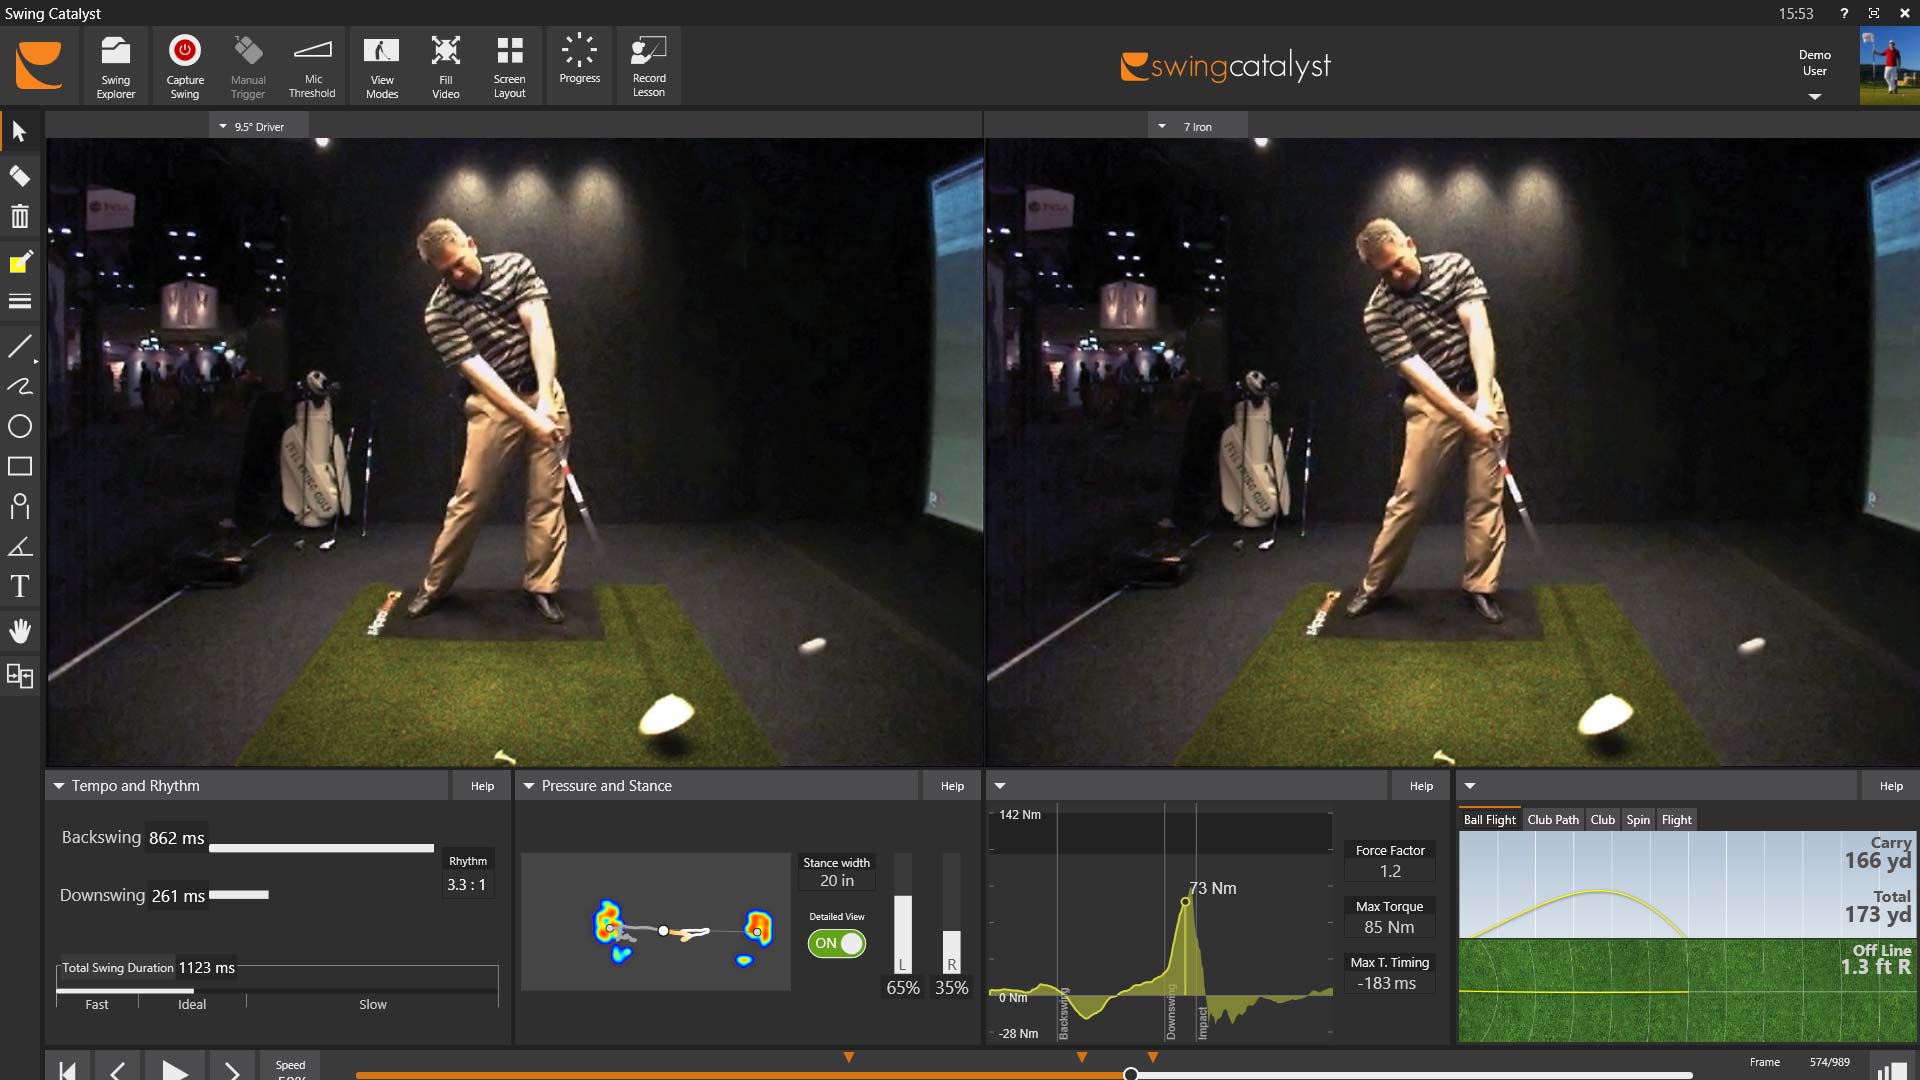The image size is (1920, 1080).
Task: Select the pan hand tool
Action: tap(20, 631)
